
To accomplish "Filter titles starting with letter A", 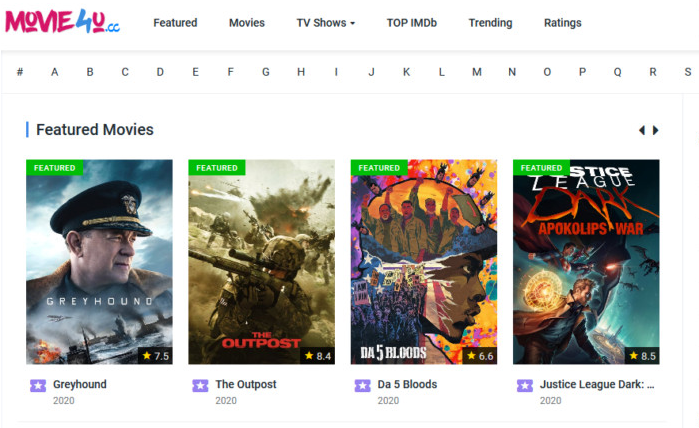I will (54, 72).
